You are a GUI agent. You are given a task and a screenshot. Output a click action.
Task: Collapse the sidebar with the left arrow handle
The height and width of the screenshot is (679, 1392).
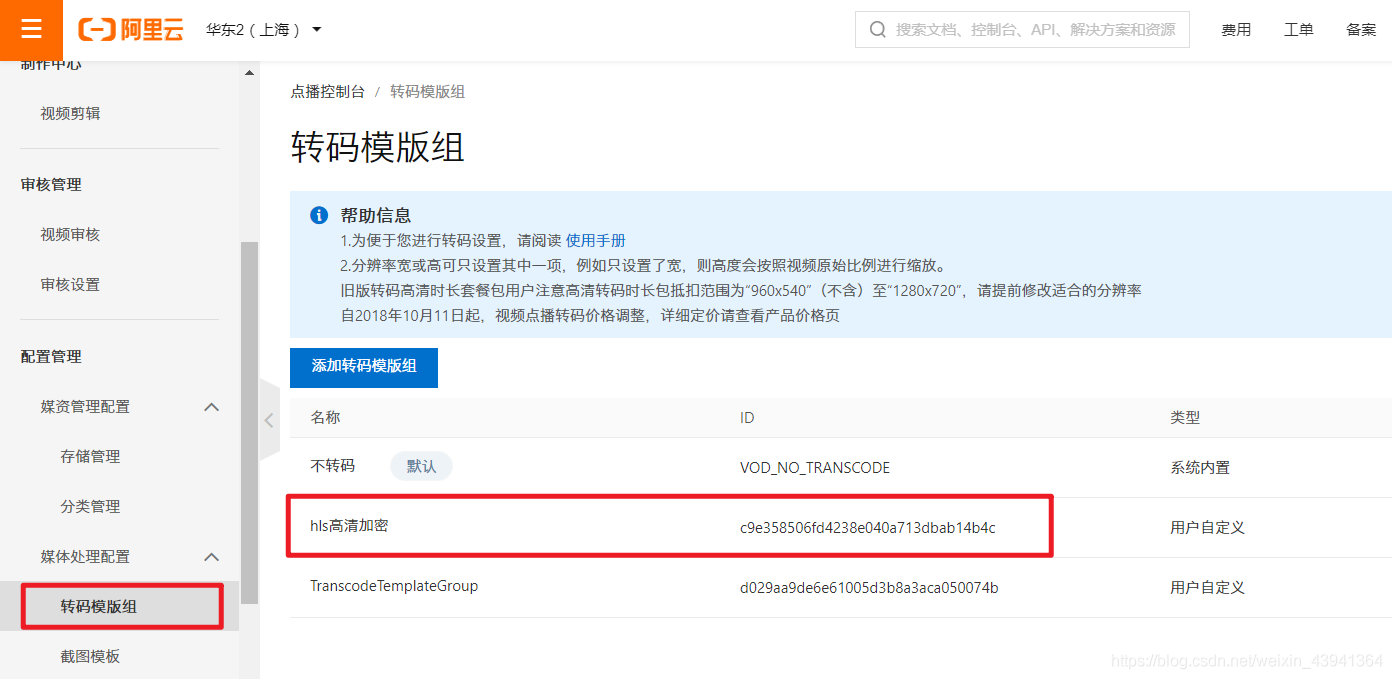tap(269, 420)
